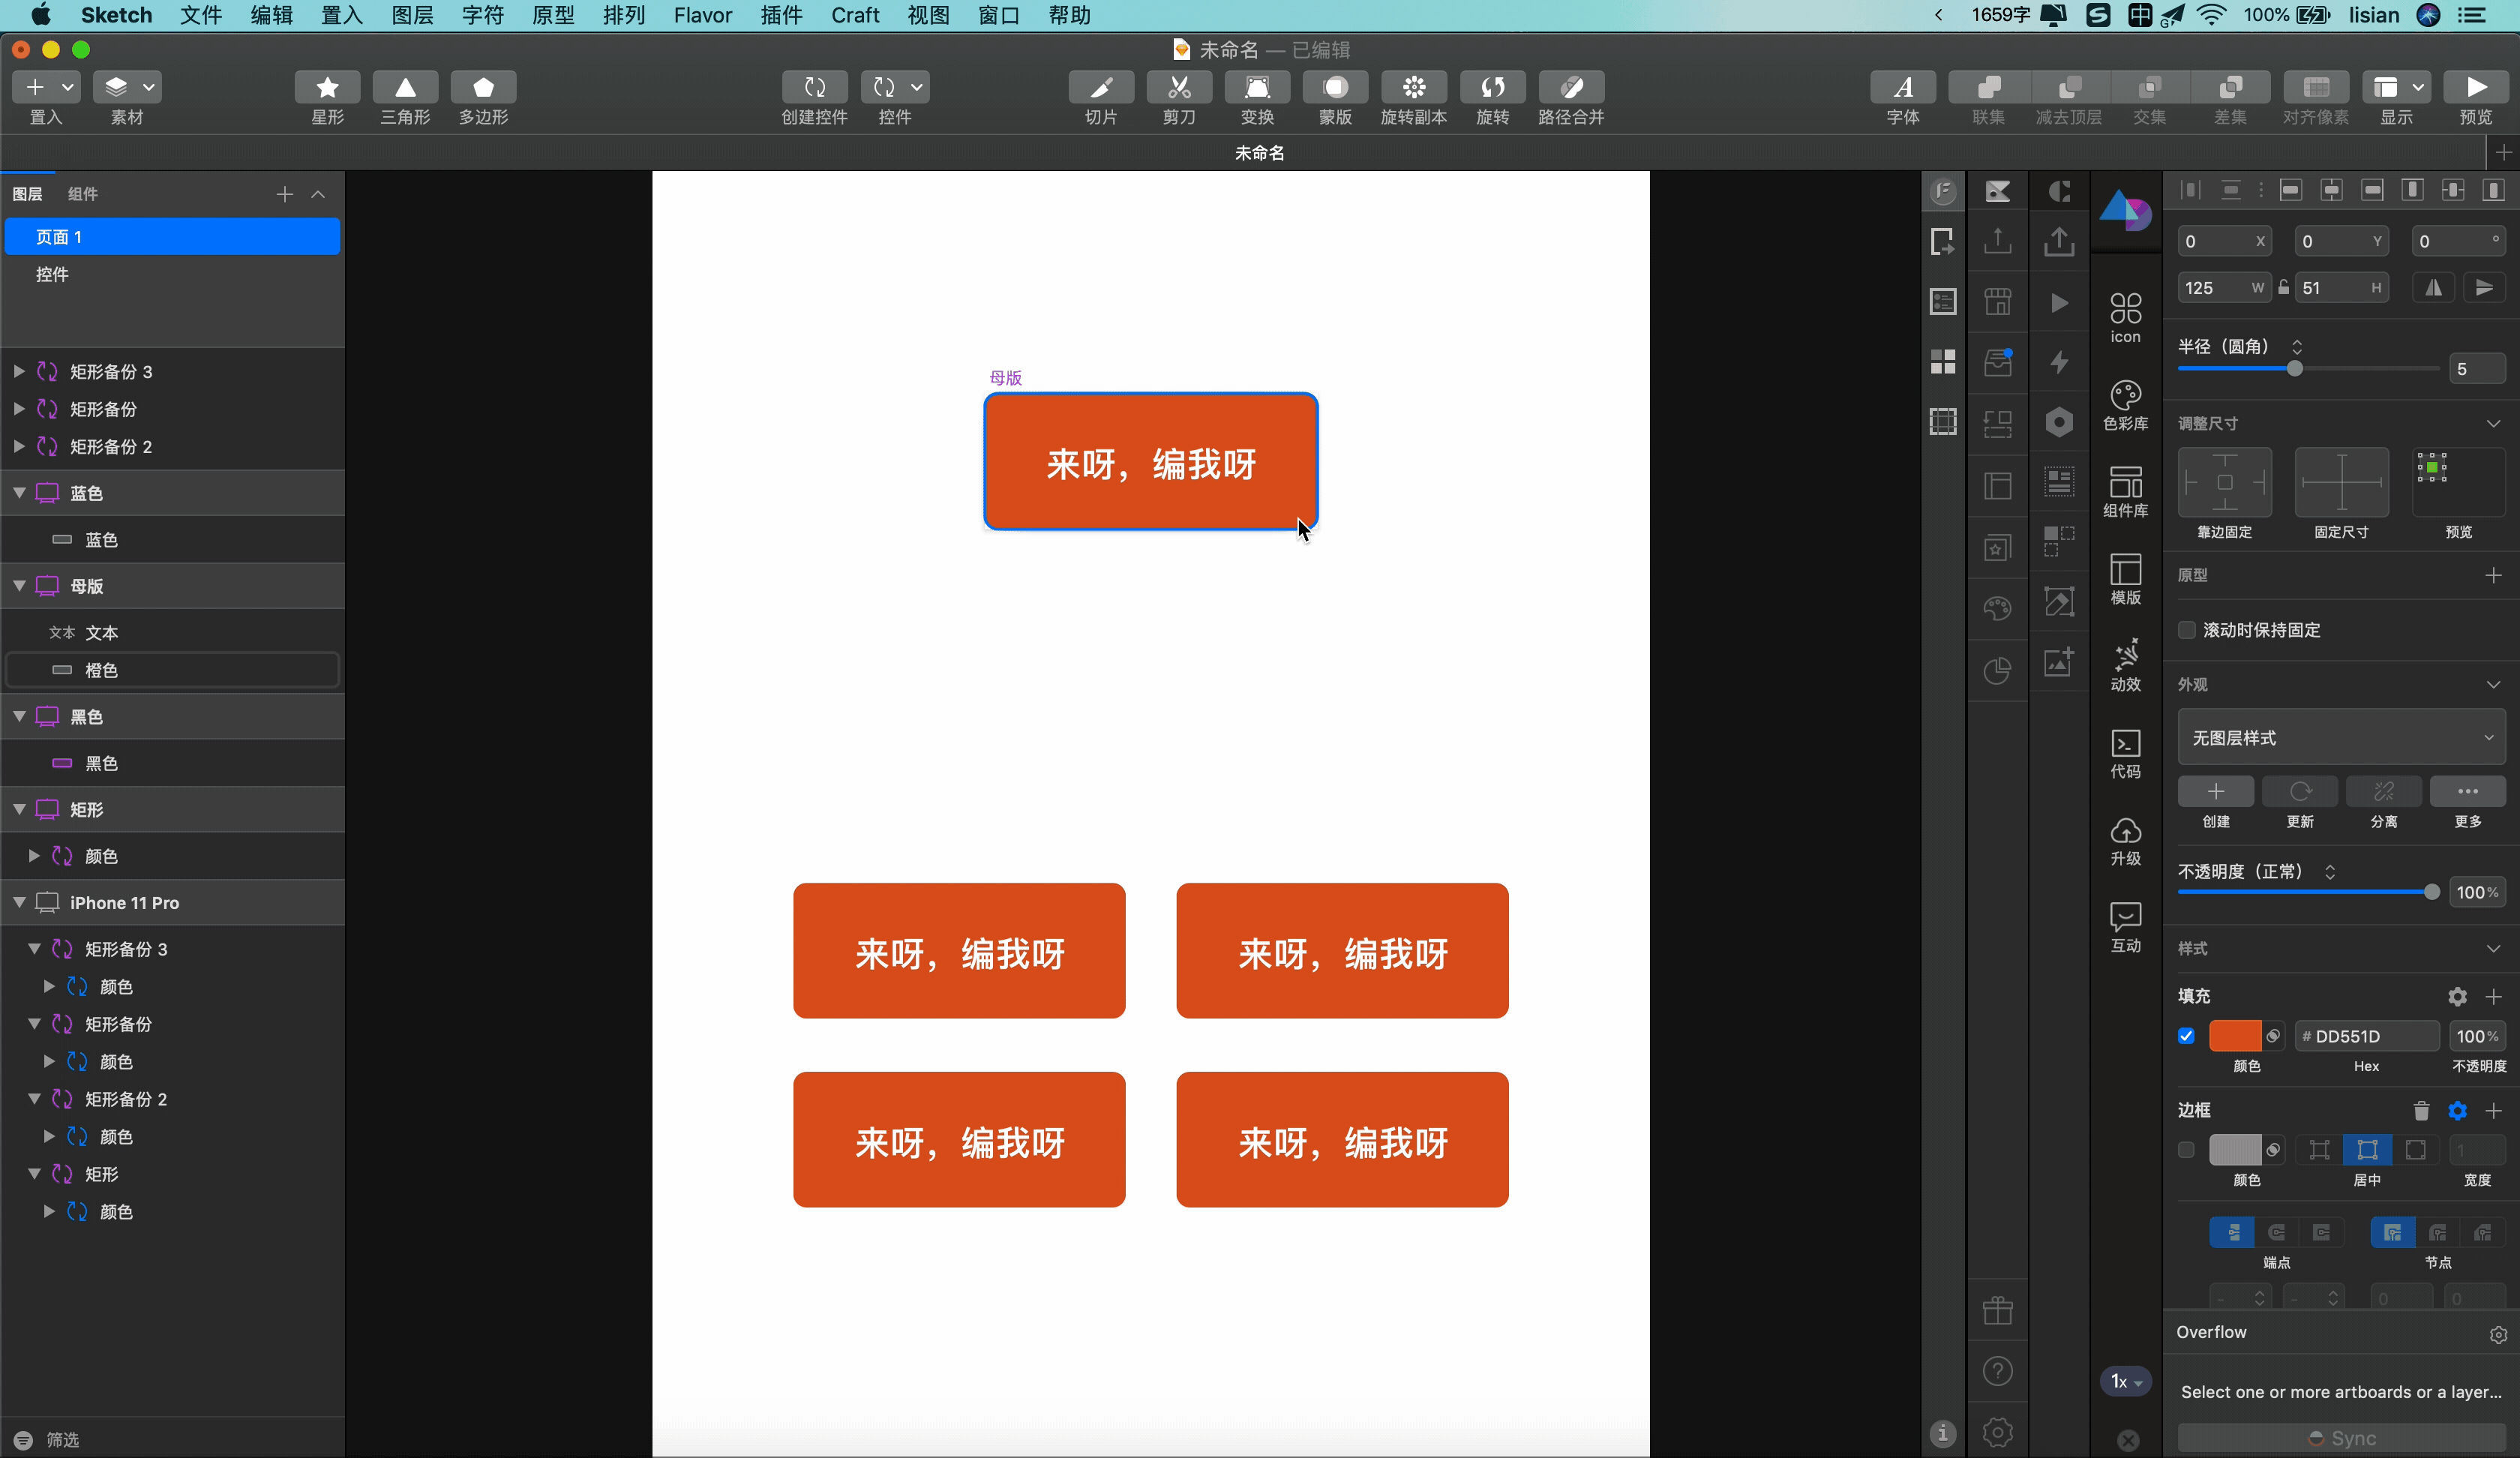
Task: Open the Flavor menu
Action: (x=702, y=15)
